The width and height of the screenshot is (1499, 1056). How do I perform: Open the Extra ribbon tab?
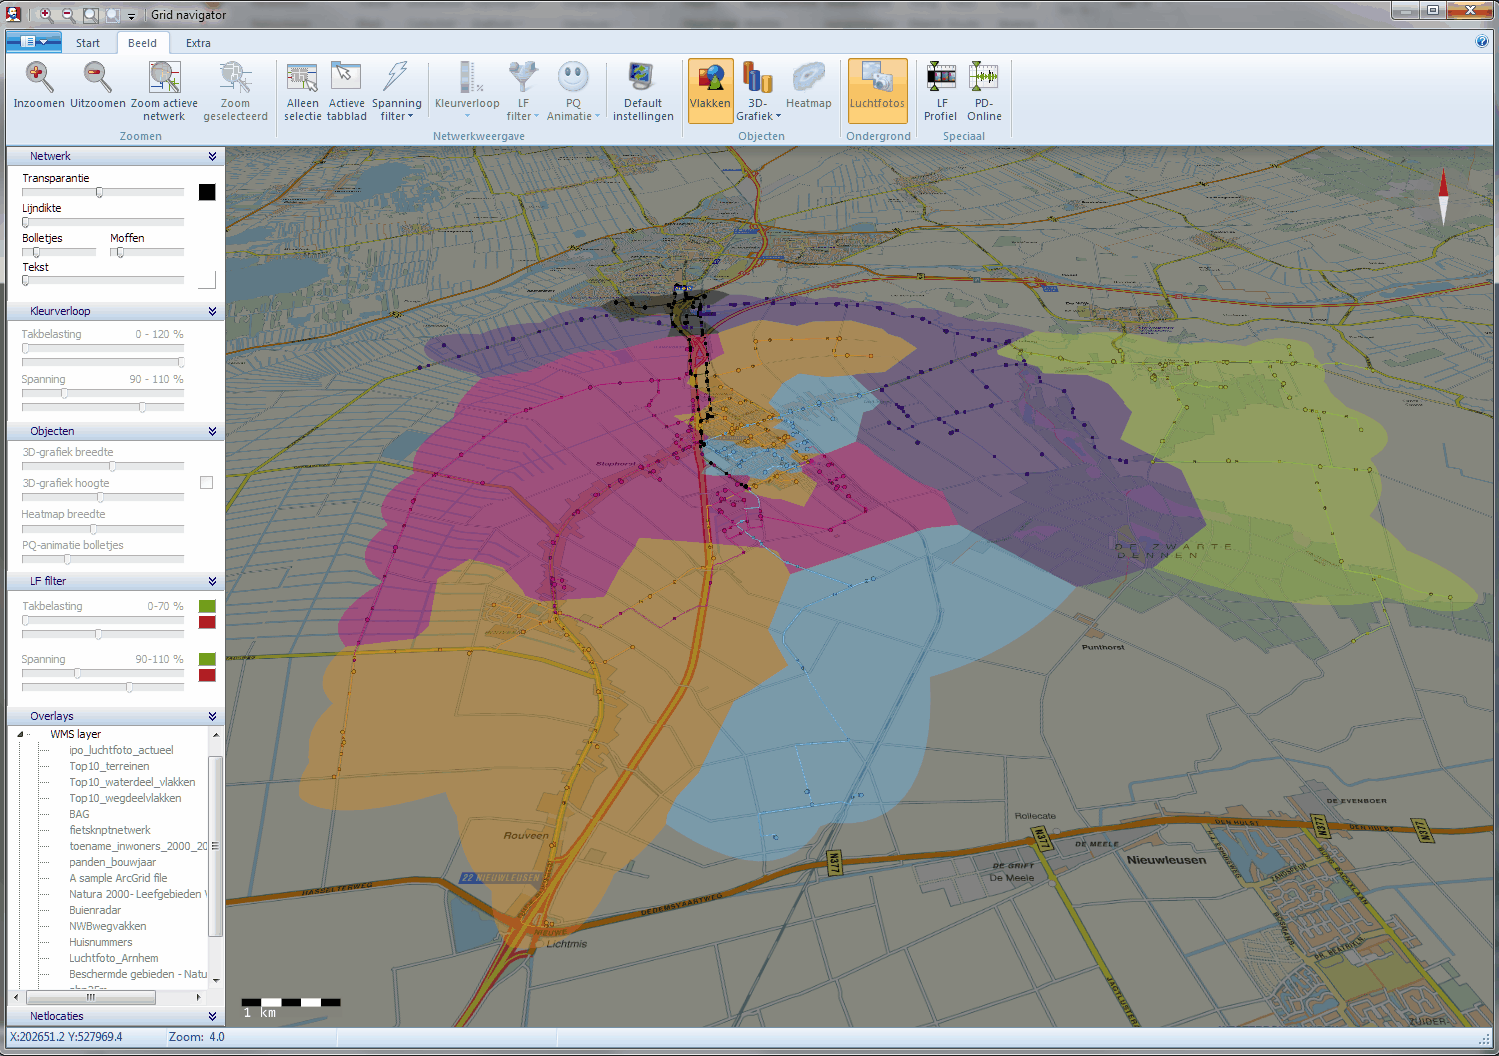pyautogui.click(x=198, y=43)
